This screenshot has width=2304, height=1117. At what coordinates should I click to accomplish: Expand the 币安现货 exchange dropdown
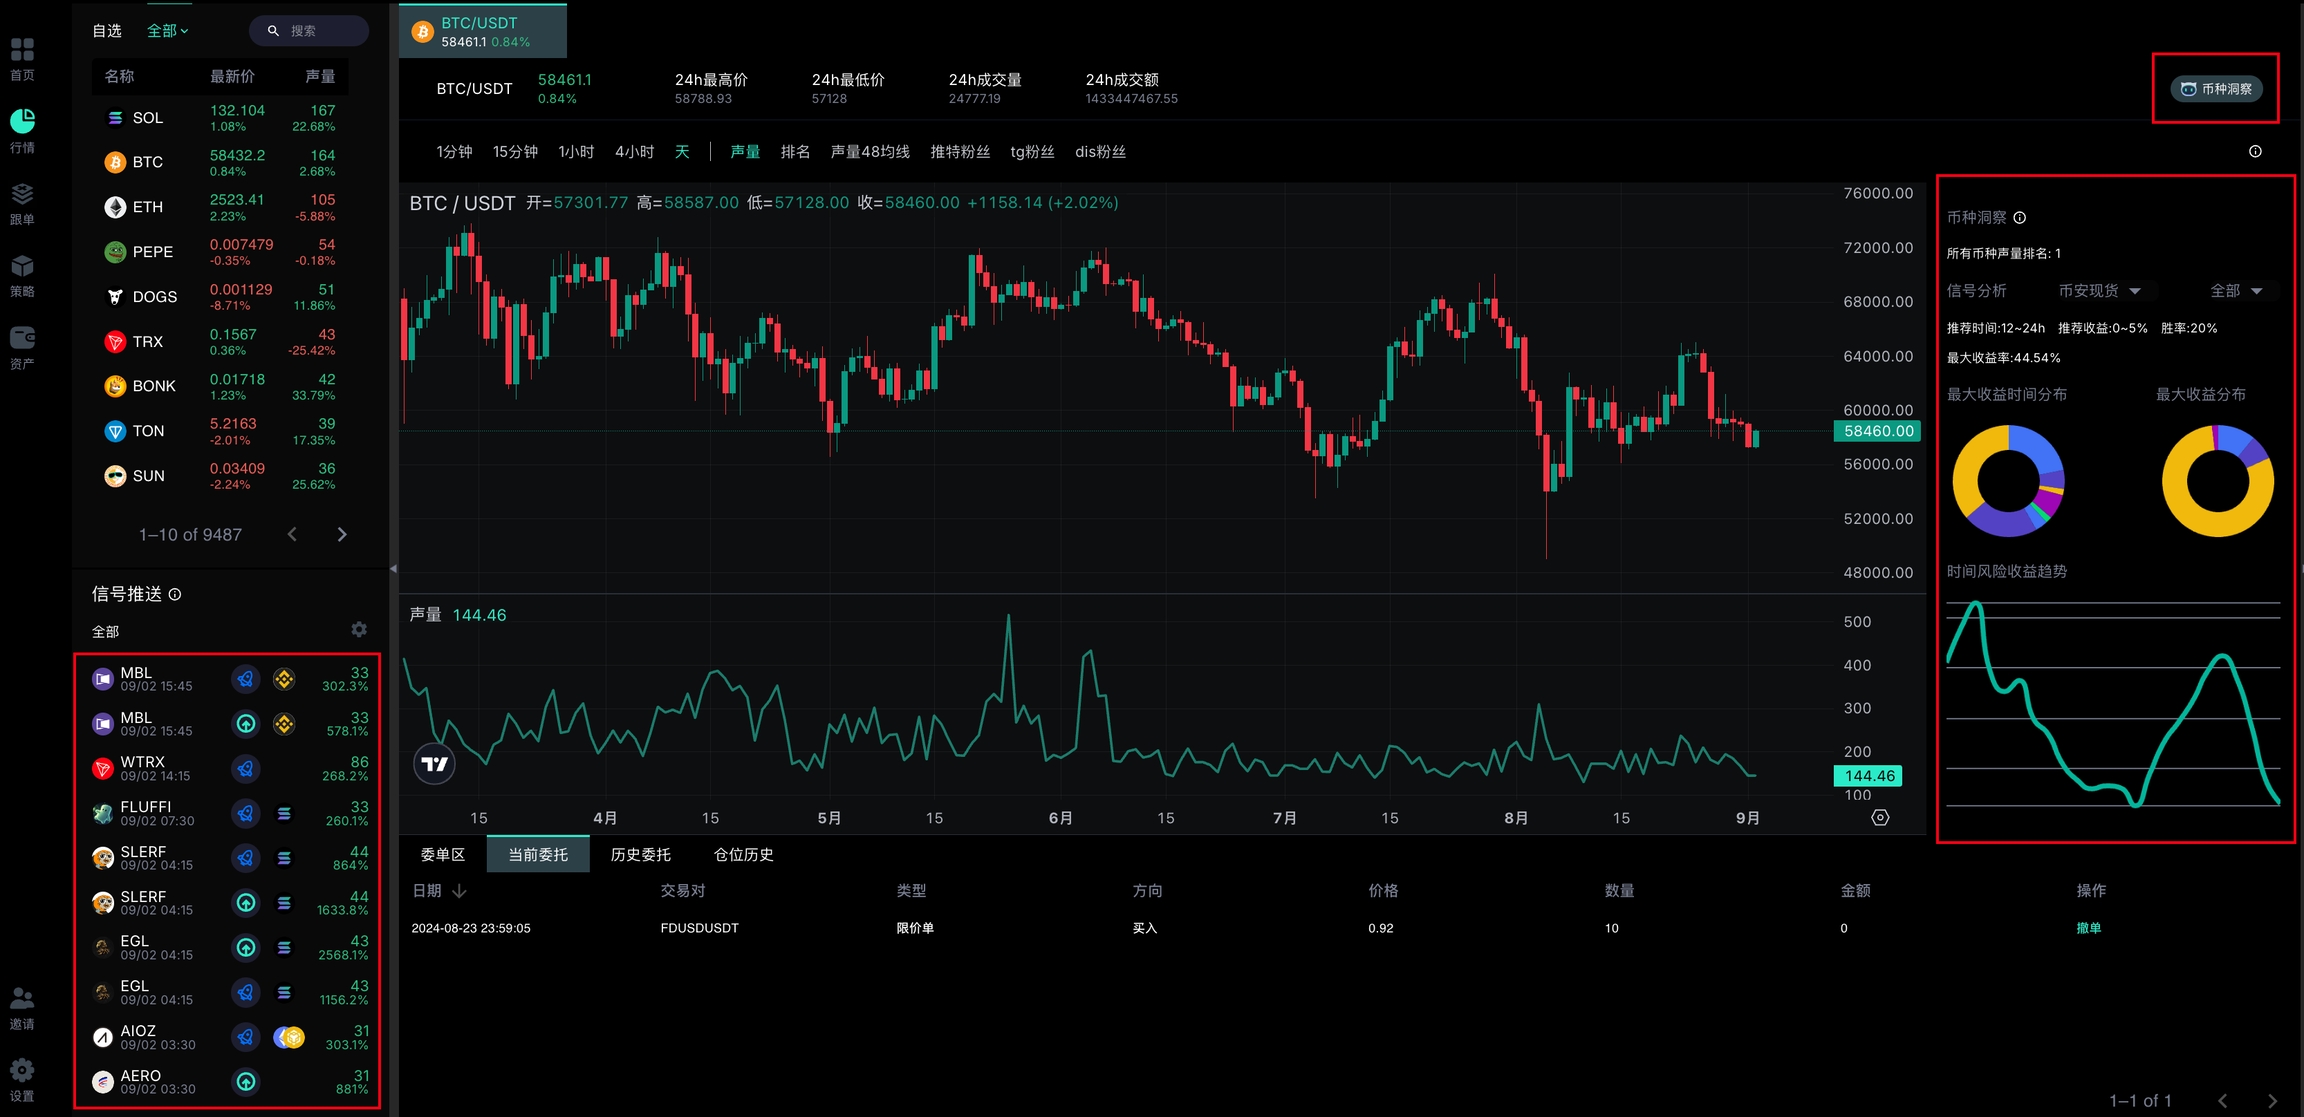pos(2099,291)
